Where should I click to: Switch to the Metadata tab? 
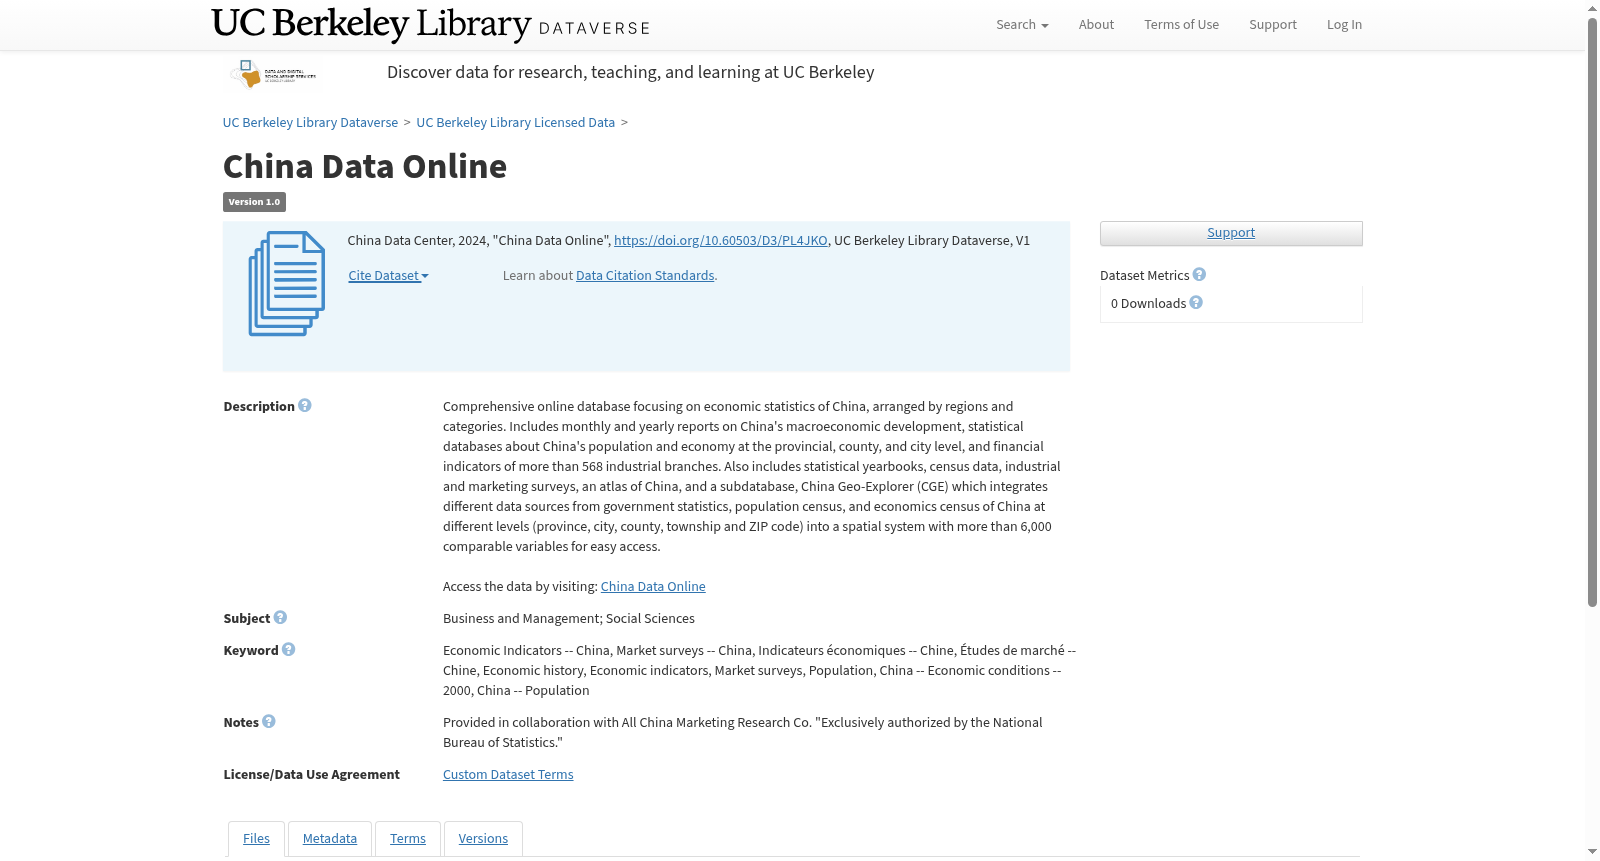click(x=330, y=839)
